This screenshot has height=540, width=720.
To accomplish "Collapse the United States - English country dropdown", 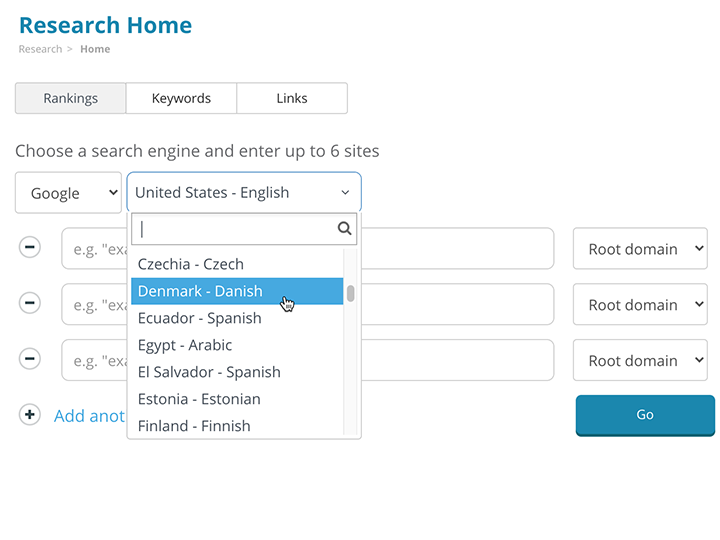I will click(x=243, y=192).
